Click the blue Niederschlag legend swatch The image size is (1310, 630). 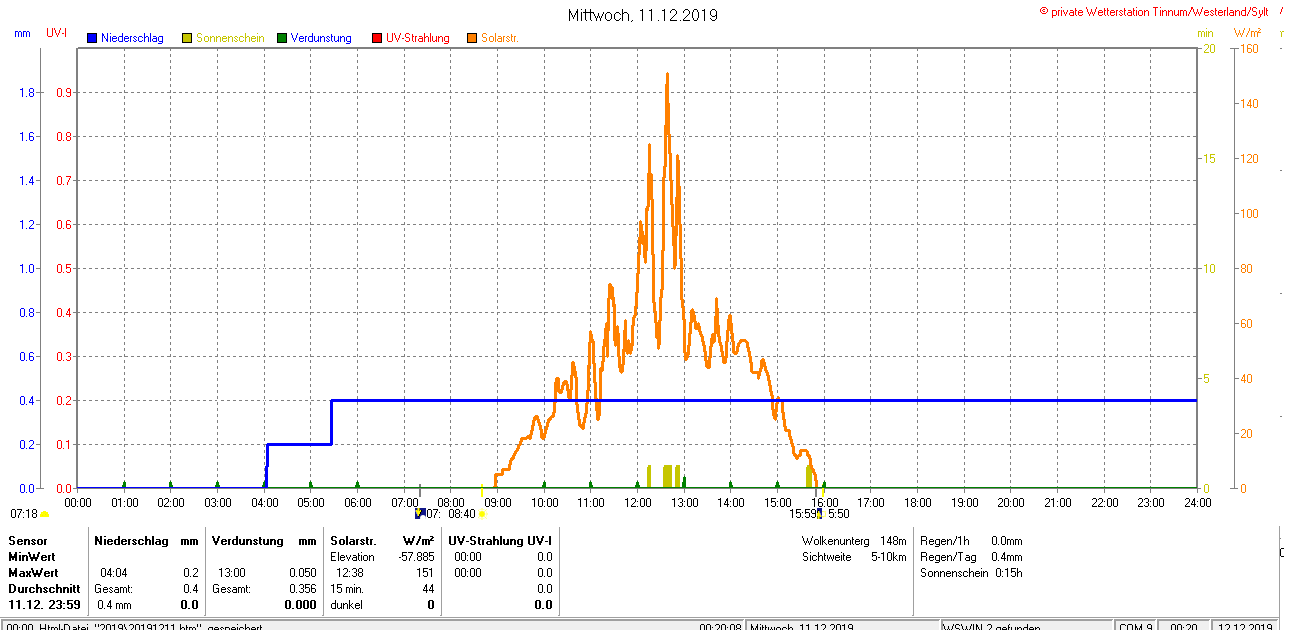93,38
